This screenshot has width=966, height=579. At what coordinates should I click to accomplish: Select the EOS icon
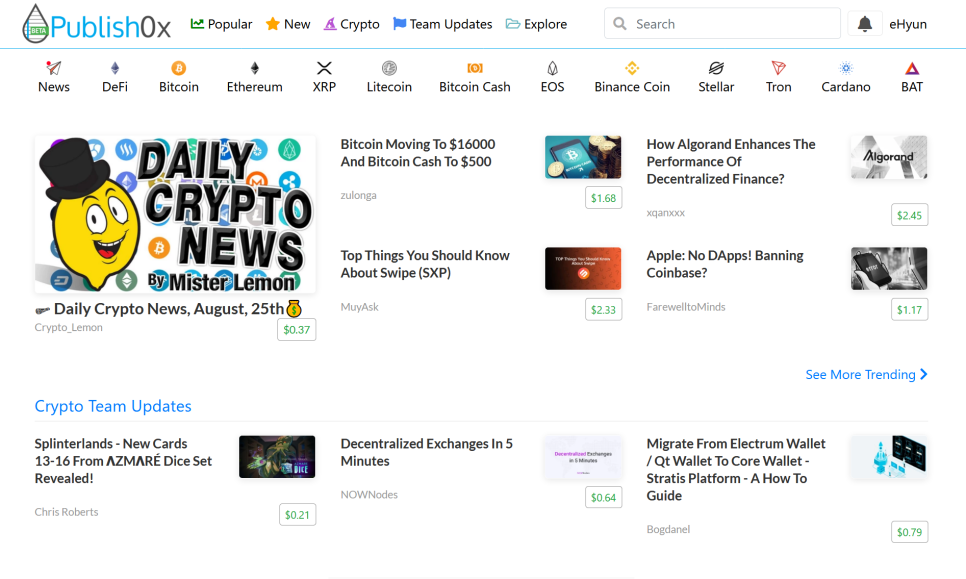[x=552, y=68]
